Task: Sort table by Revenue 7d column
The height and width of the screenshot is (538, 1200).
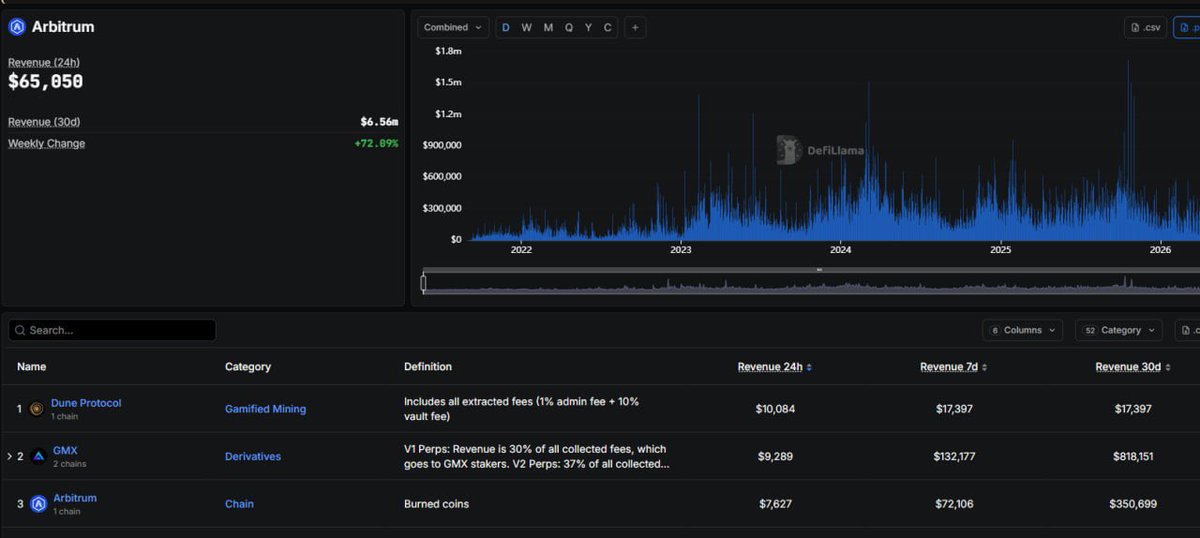Action: click(954, 367)
